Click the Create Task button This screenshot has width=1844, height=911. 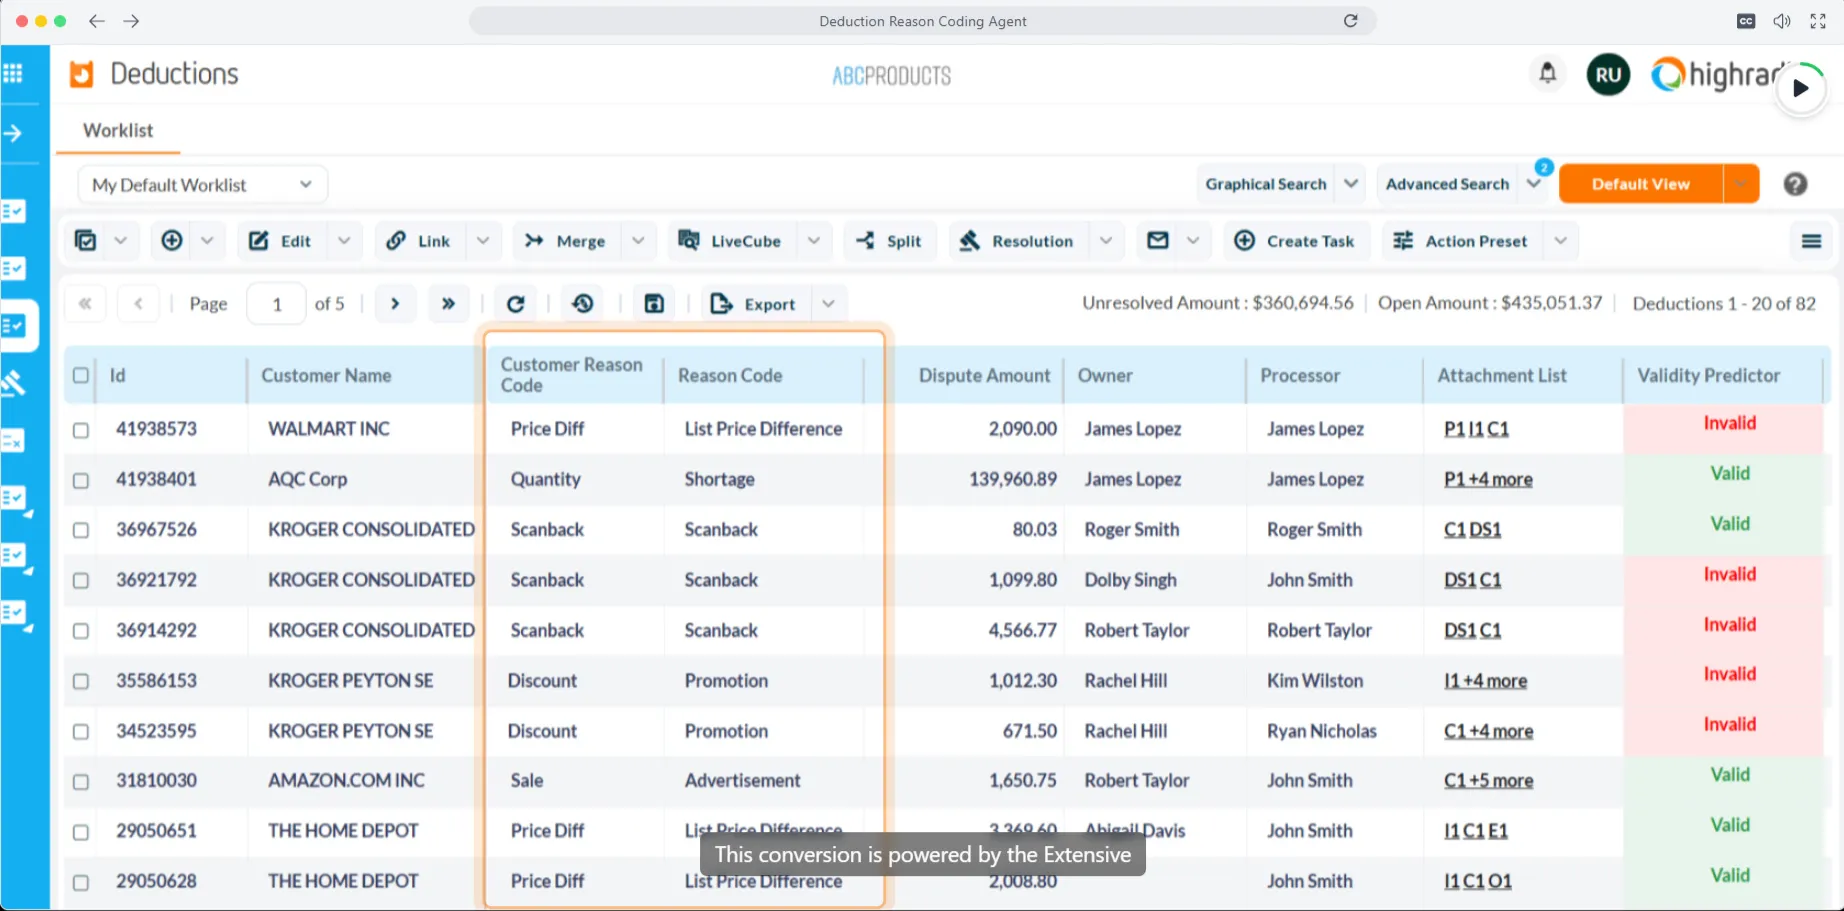(1295, 241)
